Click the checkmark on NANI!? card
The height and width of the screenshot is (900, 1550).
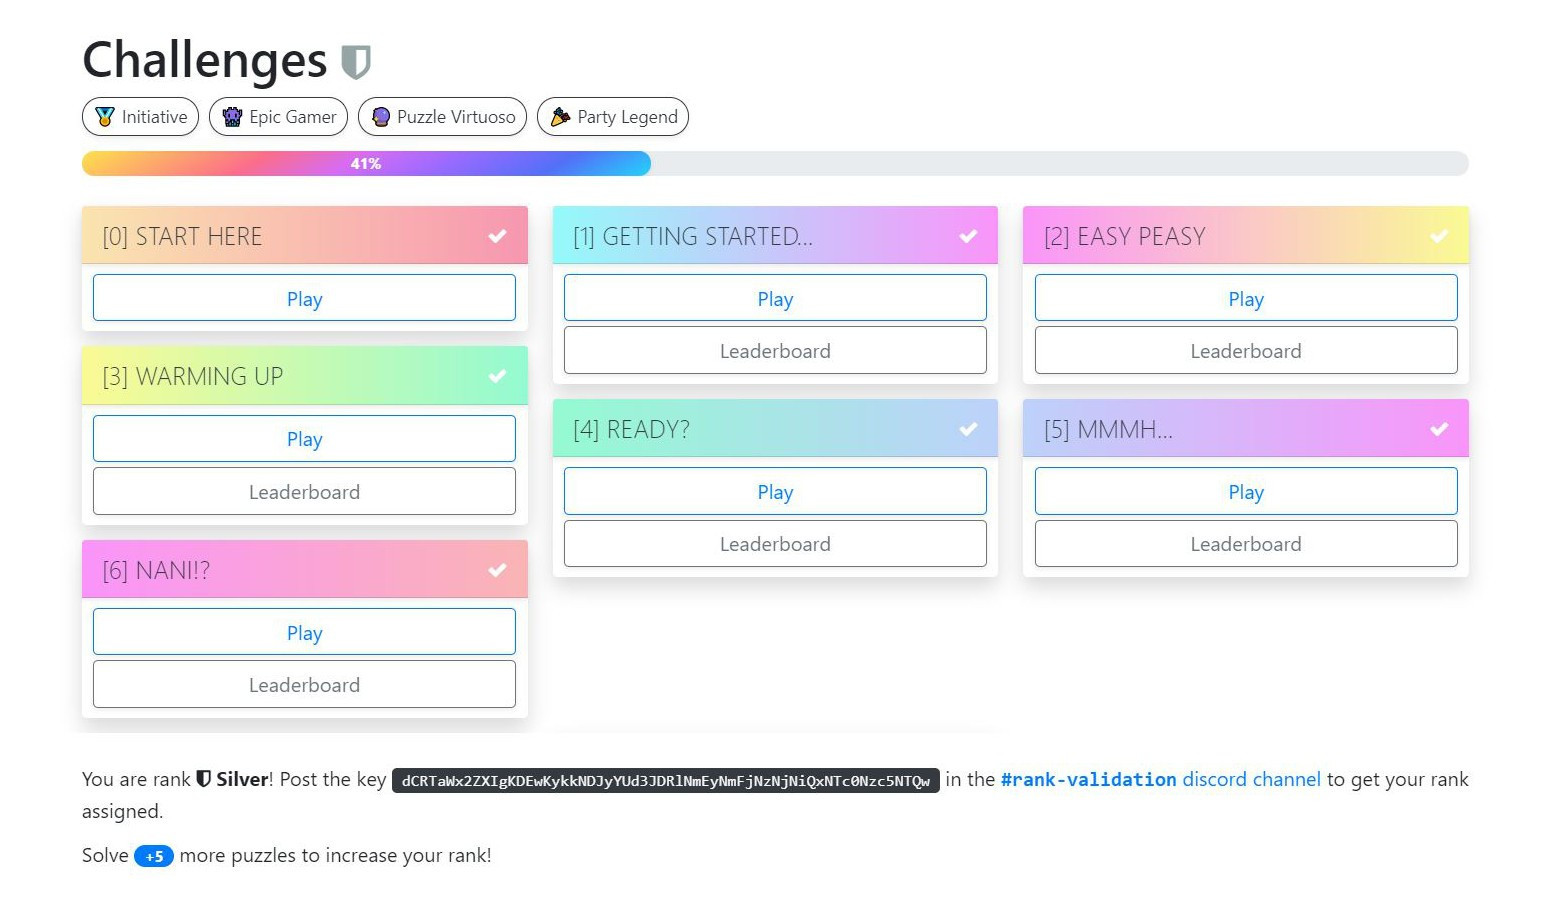(497, 570)
